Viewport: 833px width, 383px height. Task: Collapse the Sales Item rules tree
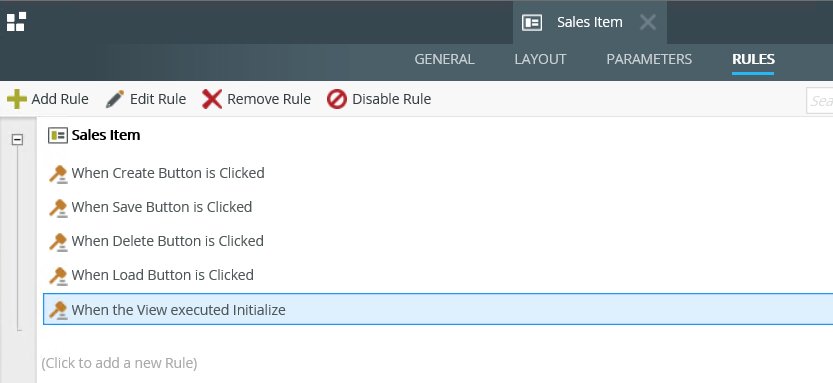(x=18, y=139)
